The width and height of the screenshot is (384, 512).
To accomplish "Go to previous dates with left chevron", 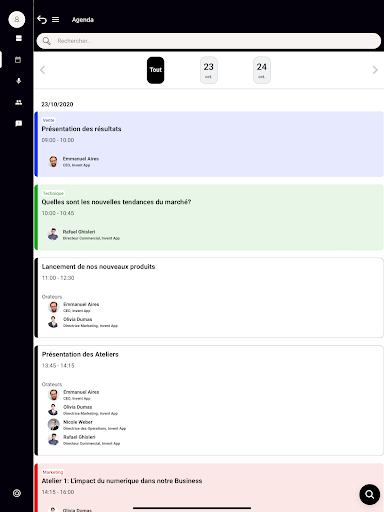I will (42, 70).
